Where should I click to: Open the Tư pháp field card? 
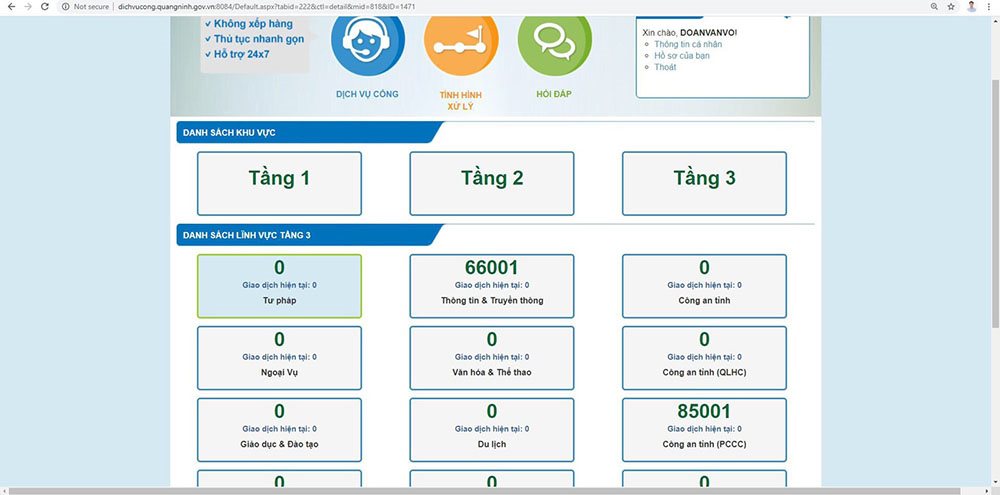point(279,286)
